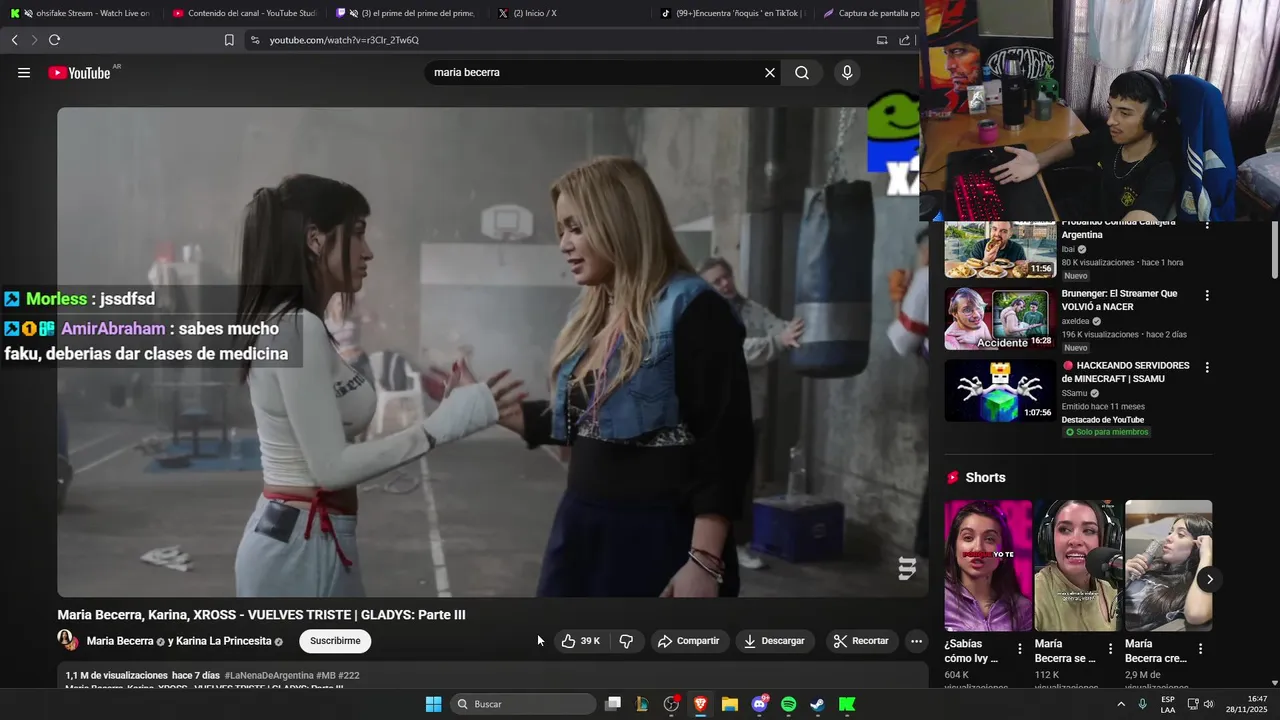Click the page vertical scrollbar

[x=1275, y=250]
